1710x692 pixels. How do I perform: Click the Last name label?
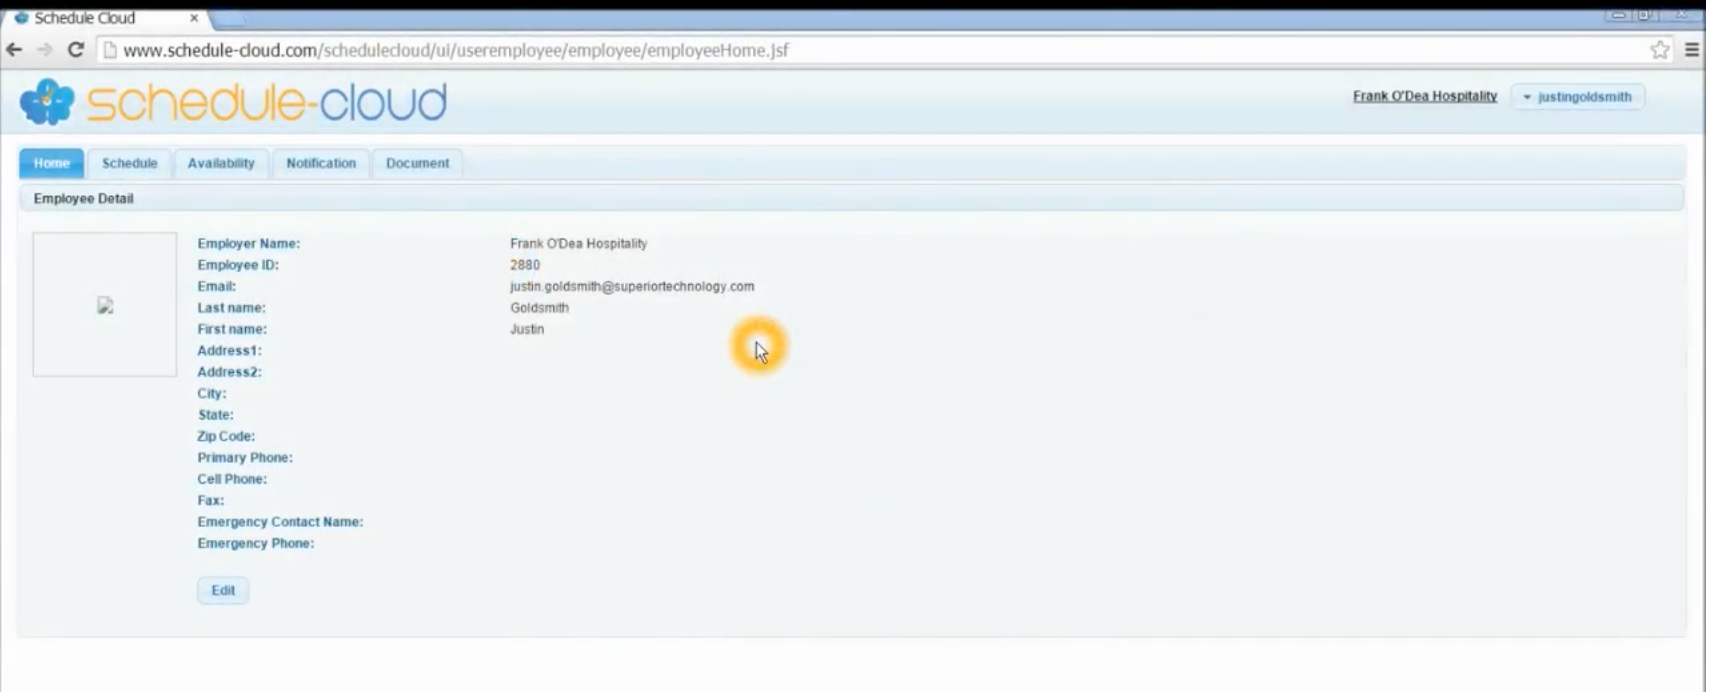point(232,308)
